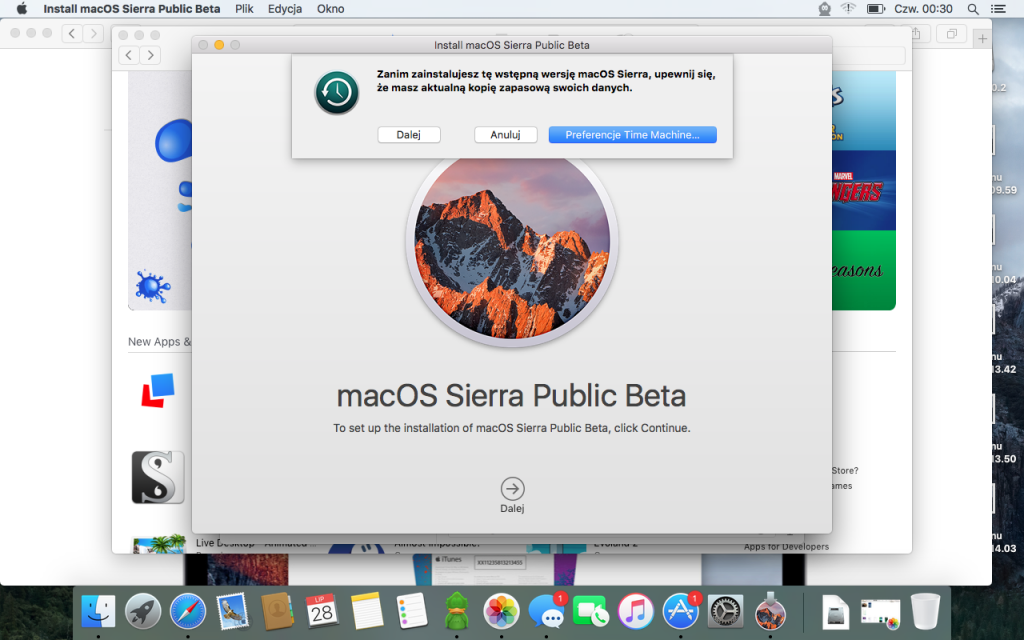The width and height of the screenshot is (1024, 640).
Task: Click the battery status icon in menu bar
Action: click(875, 8)
